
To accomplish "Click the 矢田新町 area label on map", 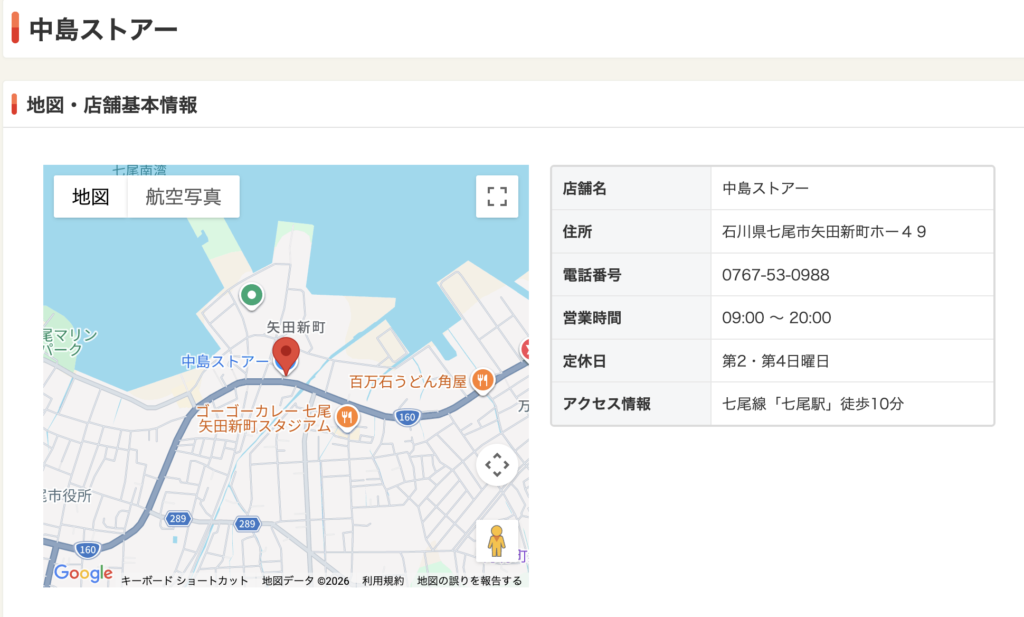I will [295, 327].
